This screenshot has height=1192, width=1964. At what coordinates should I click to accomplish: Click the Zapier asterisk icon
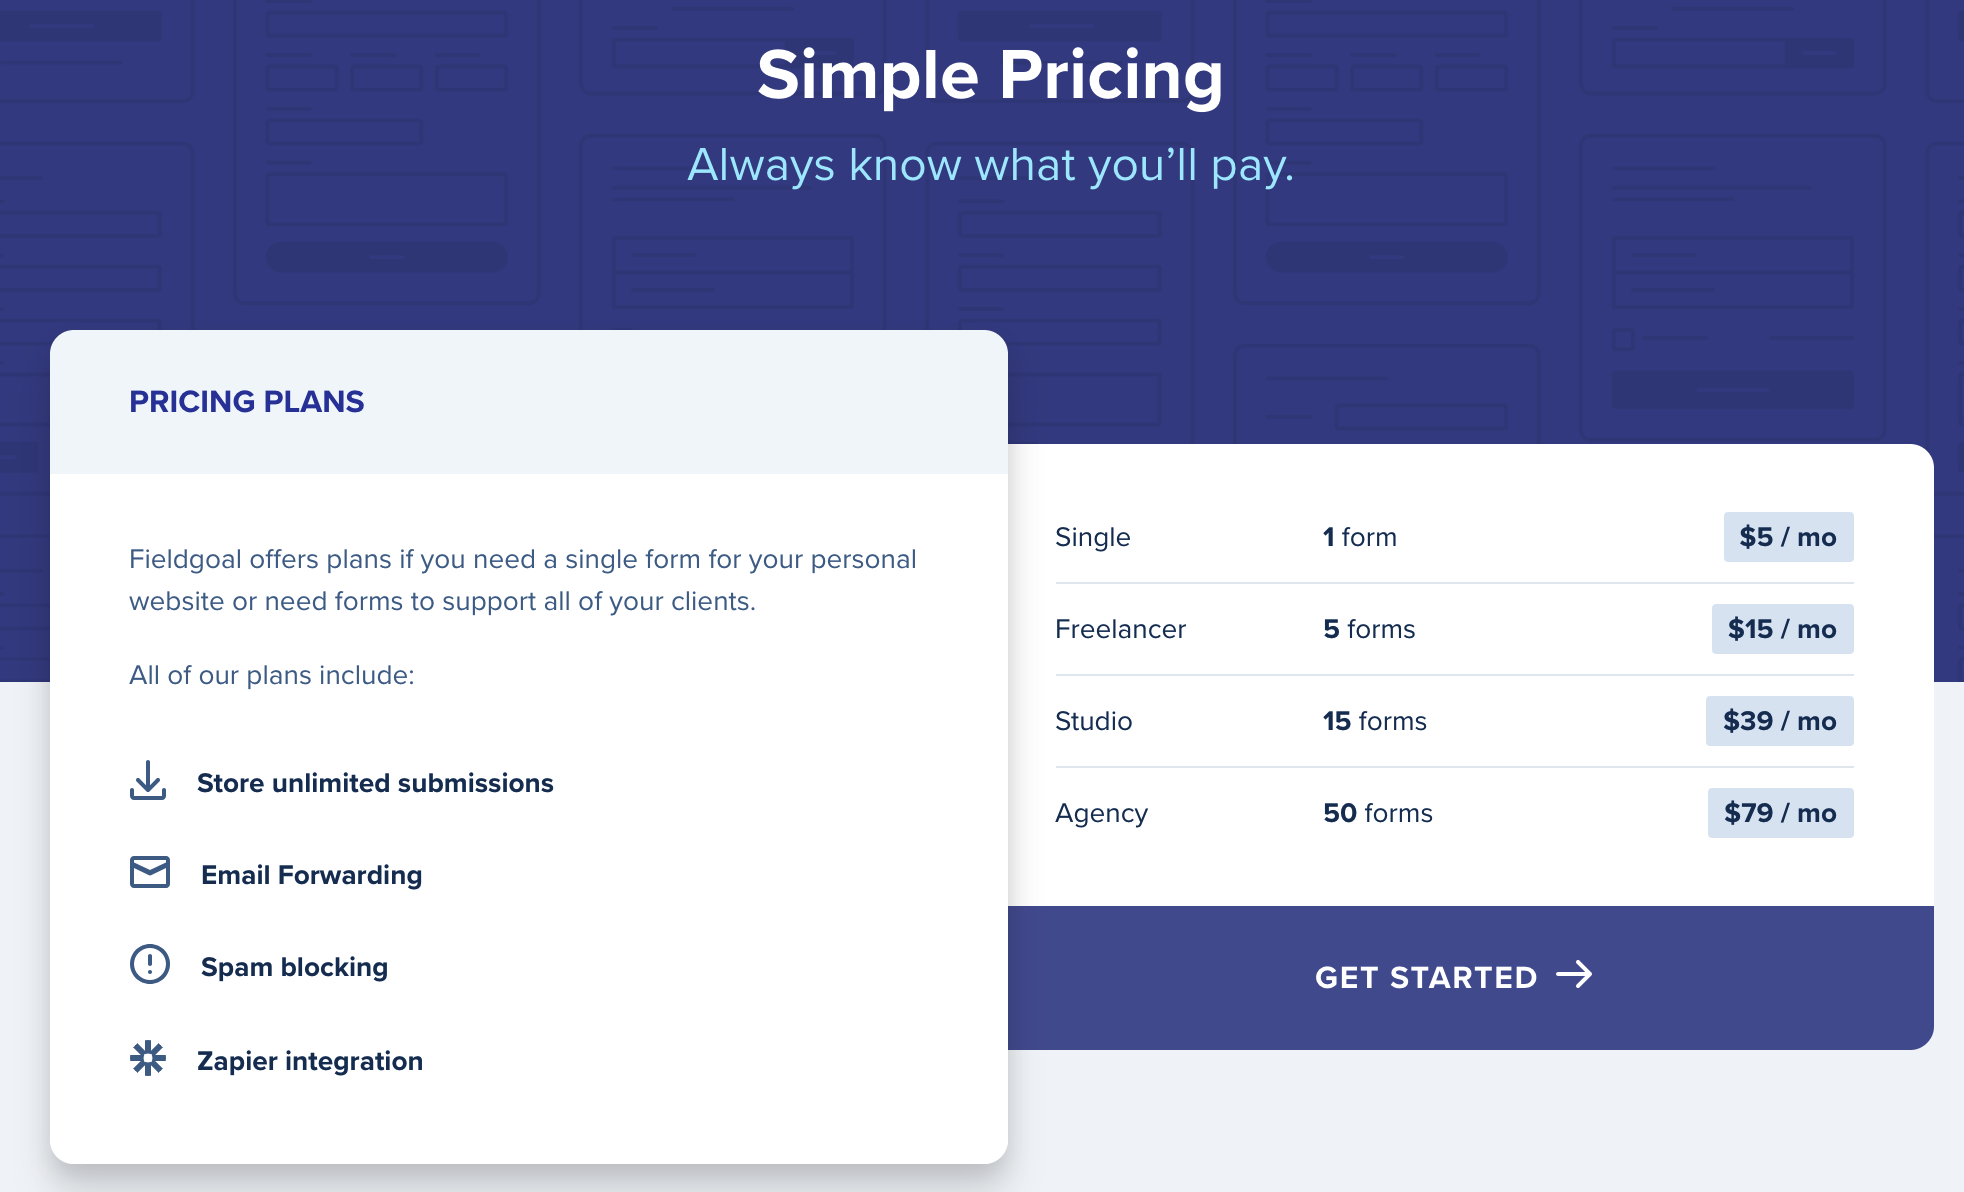[x=148, y=1058]
